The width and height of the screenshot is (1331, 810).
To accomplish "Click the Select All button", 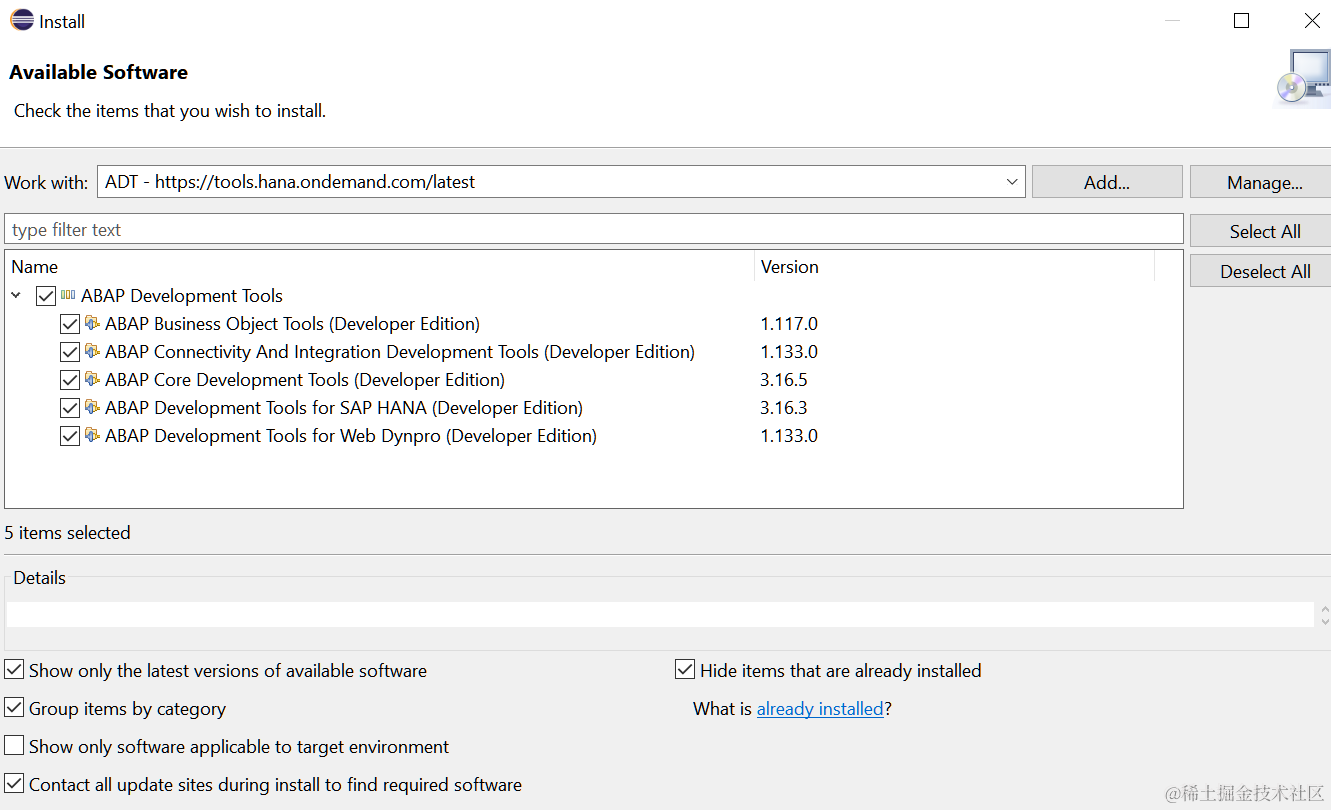I will [1263, 231].
